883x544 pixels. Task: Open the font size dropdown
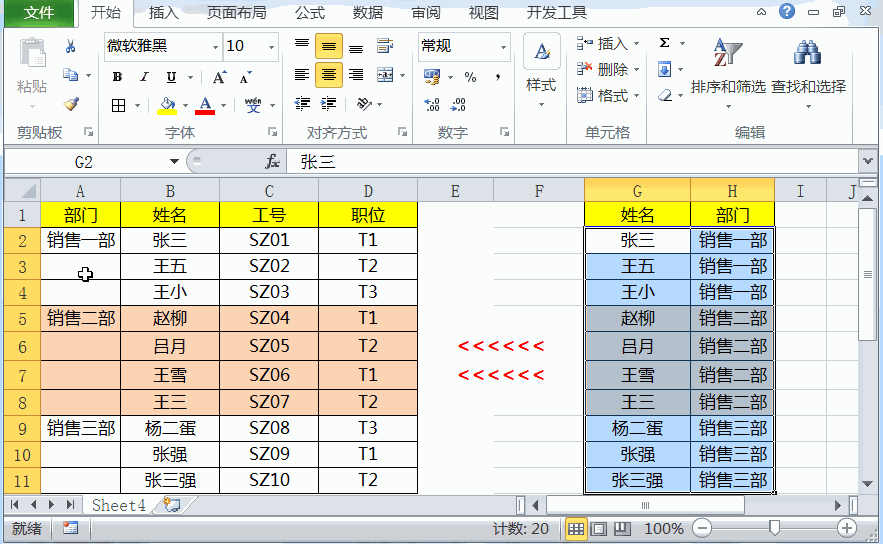[x=271, y=47]
